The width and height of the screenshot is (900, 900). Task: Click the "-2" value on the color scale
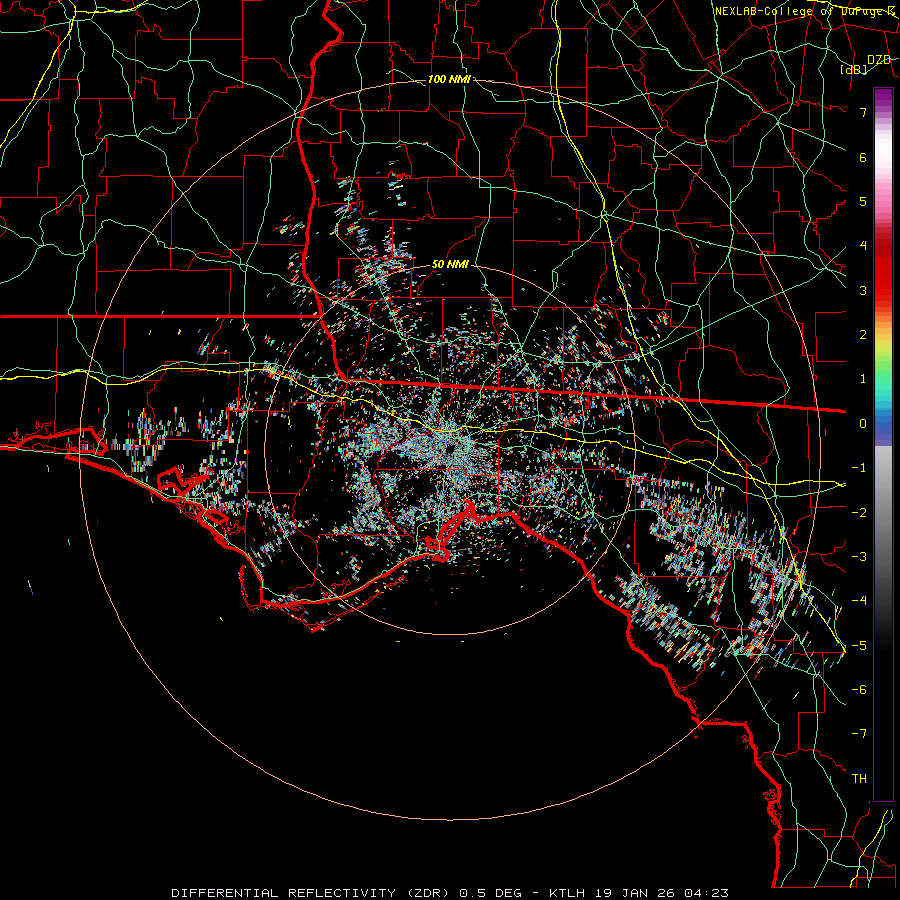859,513
